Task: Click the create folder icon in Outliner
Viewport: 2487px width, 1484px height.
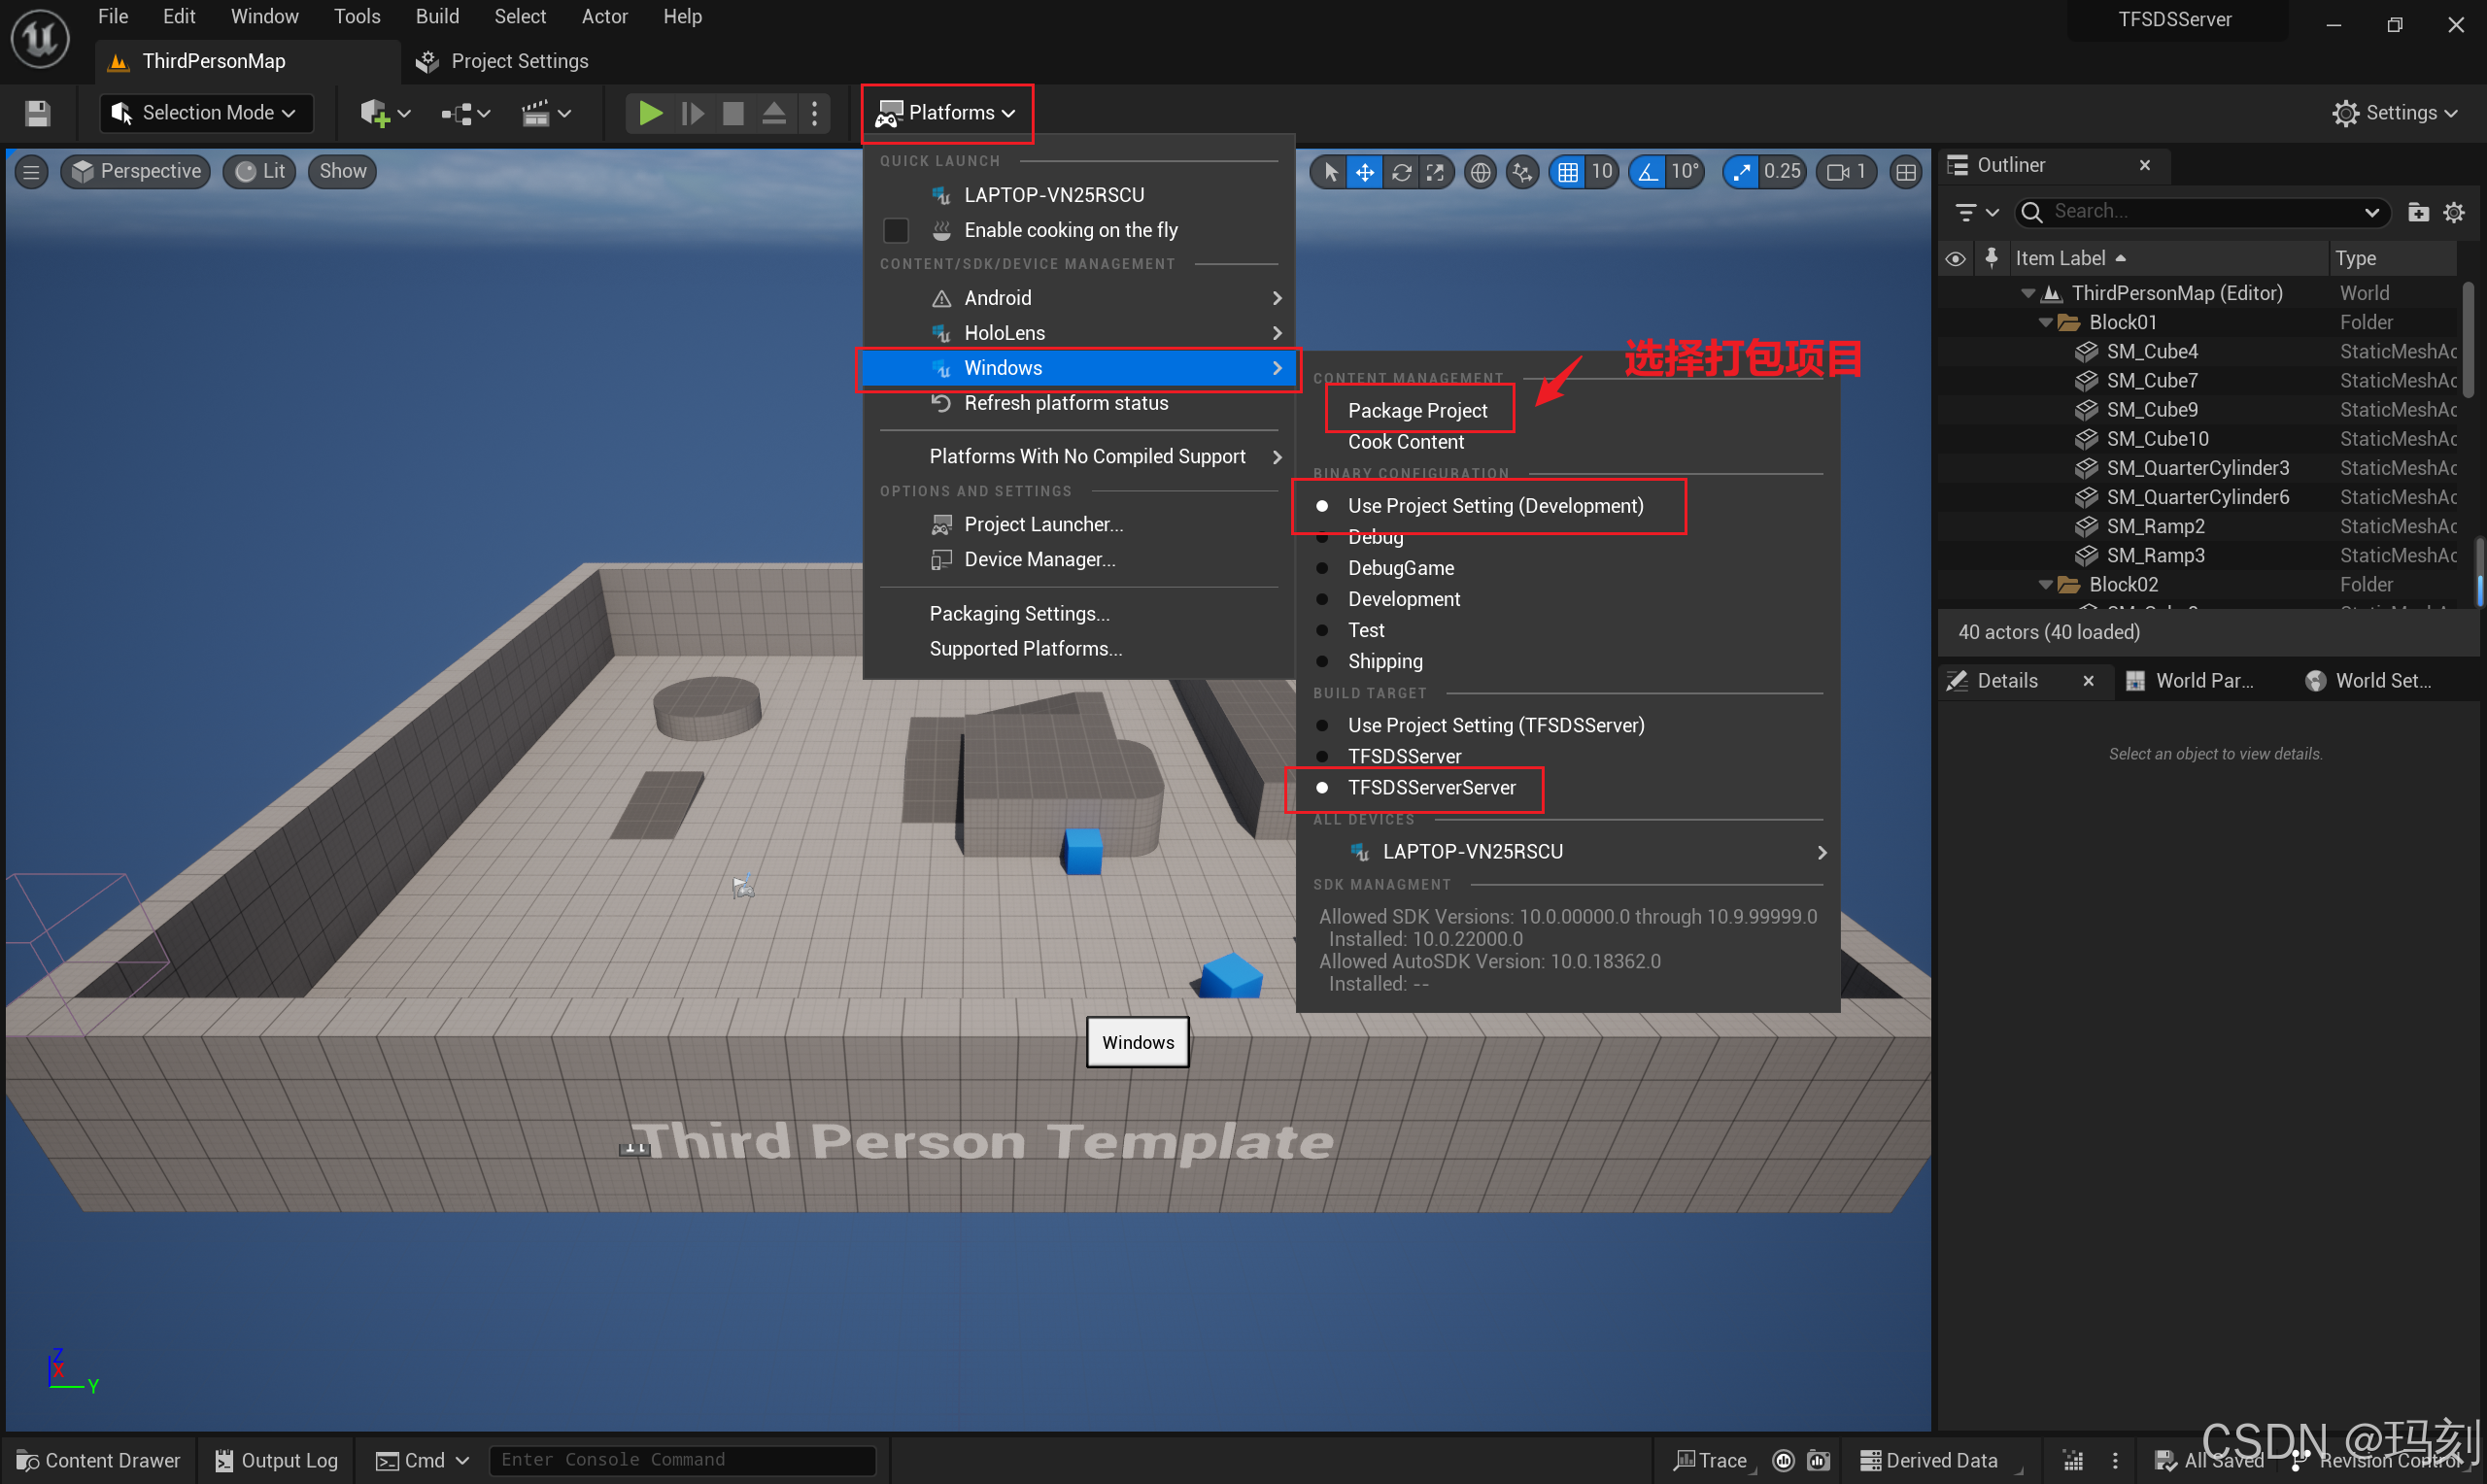Action: [2418, 212]
